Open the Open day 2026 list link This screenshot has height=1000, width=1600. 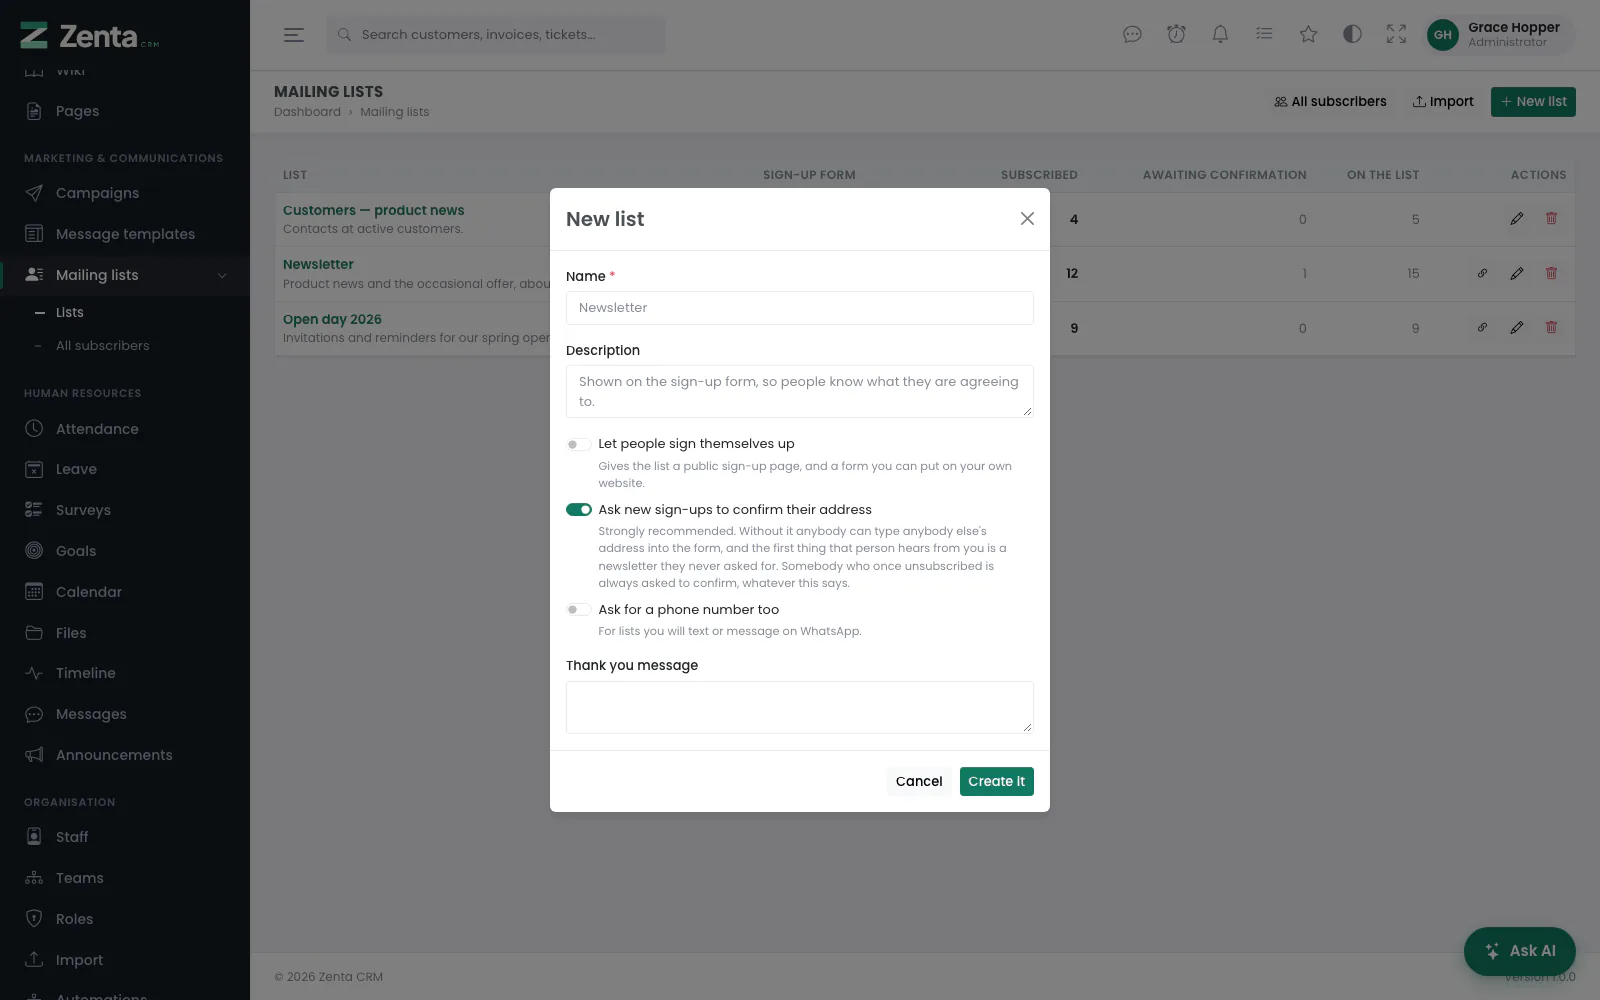pos(332,319)
